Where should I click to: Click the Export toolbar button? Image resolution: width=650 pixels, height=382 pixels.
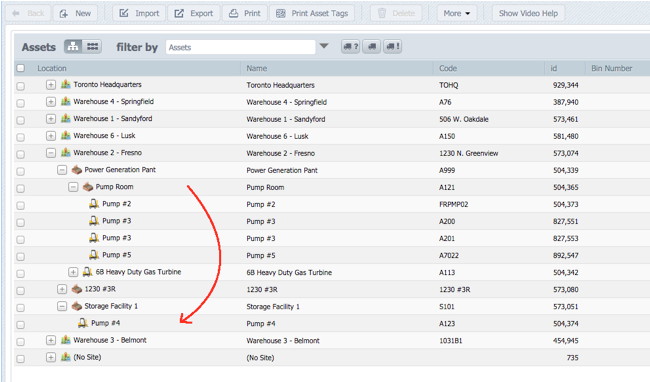click(x=194, y=13)
